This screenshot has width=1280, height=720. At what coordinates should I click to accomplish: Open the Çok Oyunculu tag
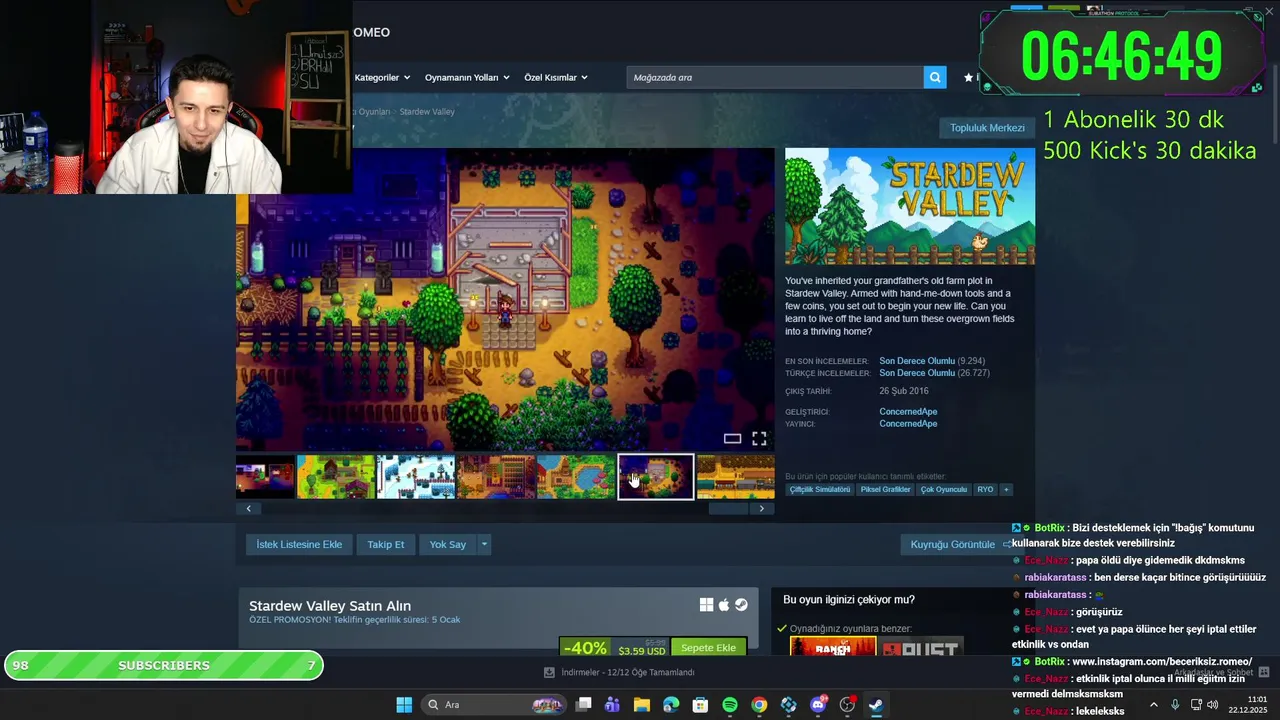click(944, 490)
